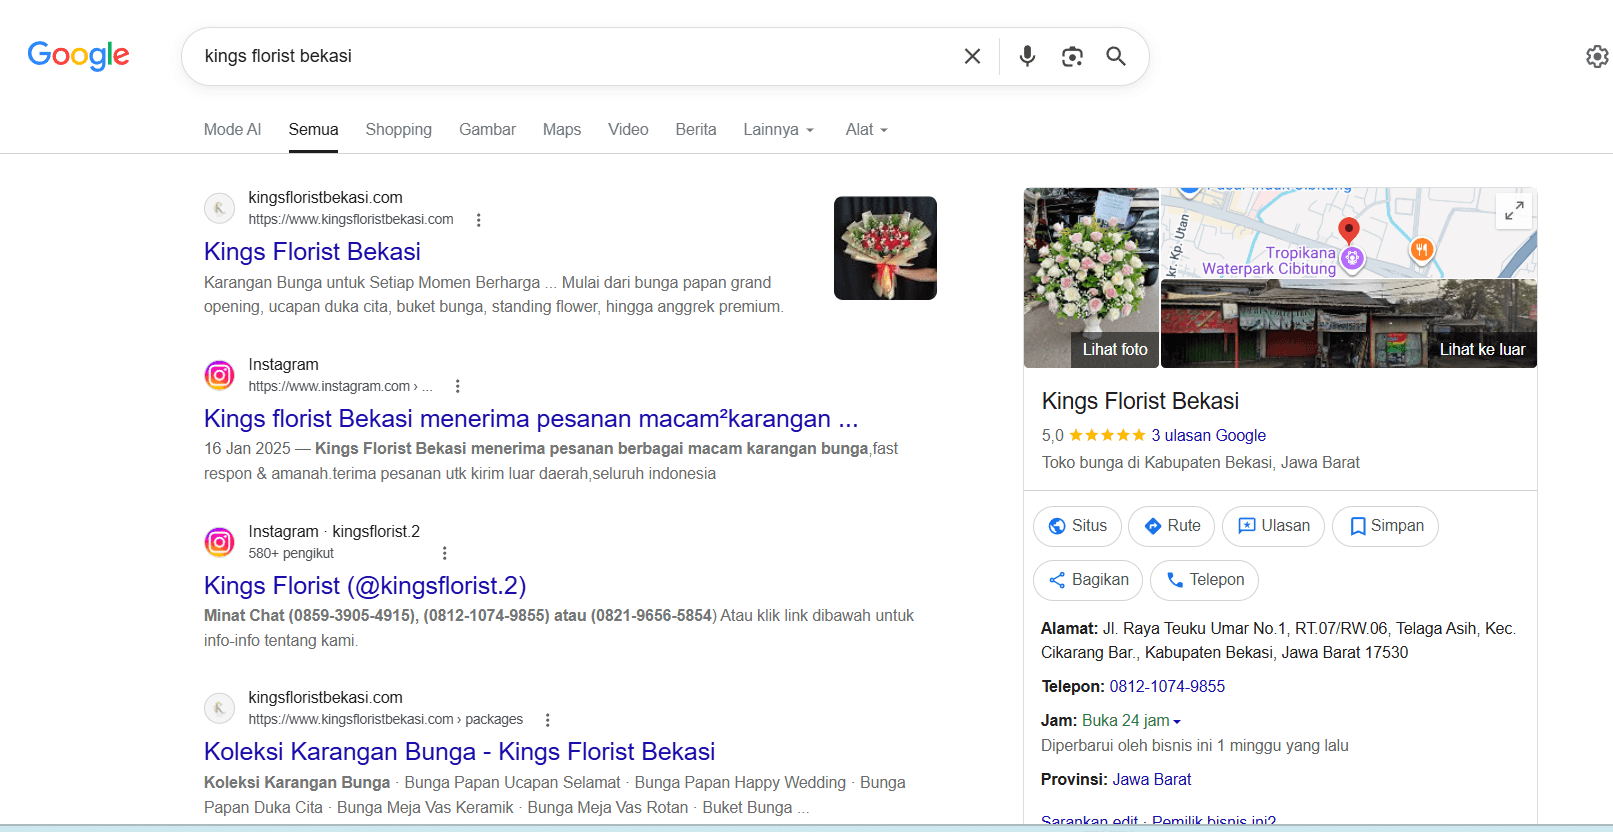This screenshot has width=1613, height=832.
Task: Click favicon of packages result
Action: [x=219, y=708]
